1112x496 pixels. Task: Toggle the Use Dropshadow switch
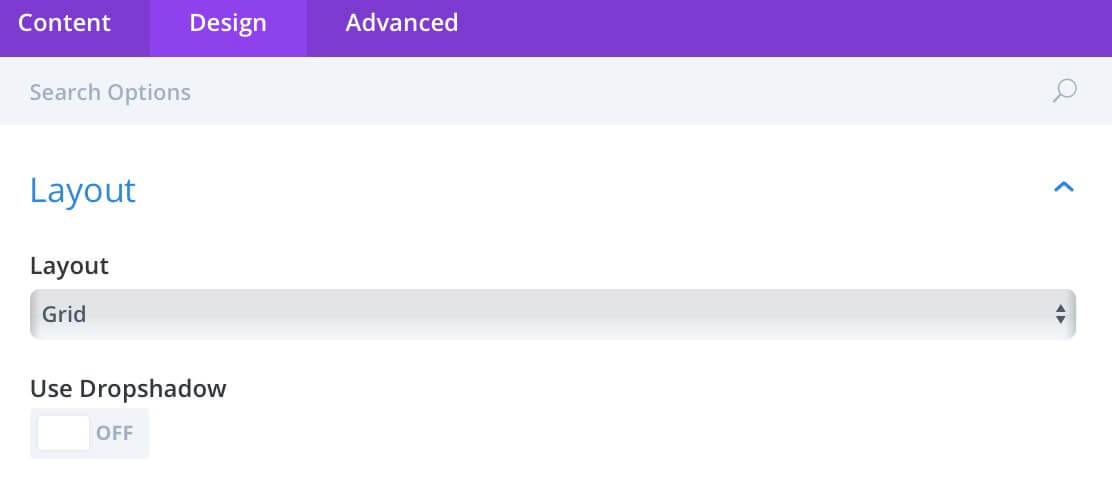point(89,434)
